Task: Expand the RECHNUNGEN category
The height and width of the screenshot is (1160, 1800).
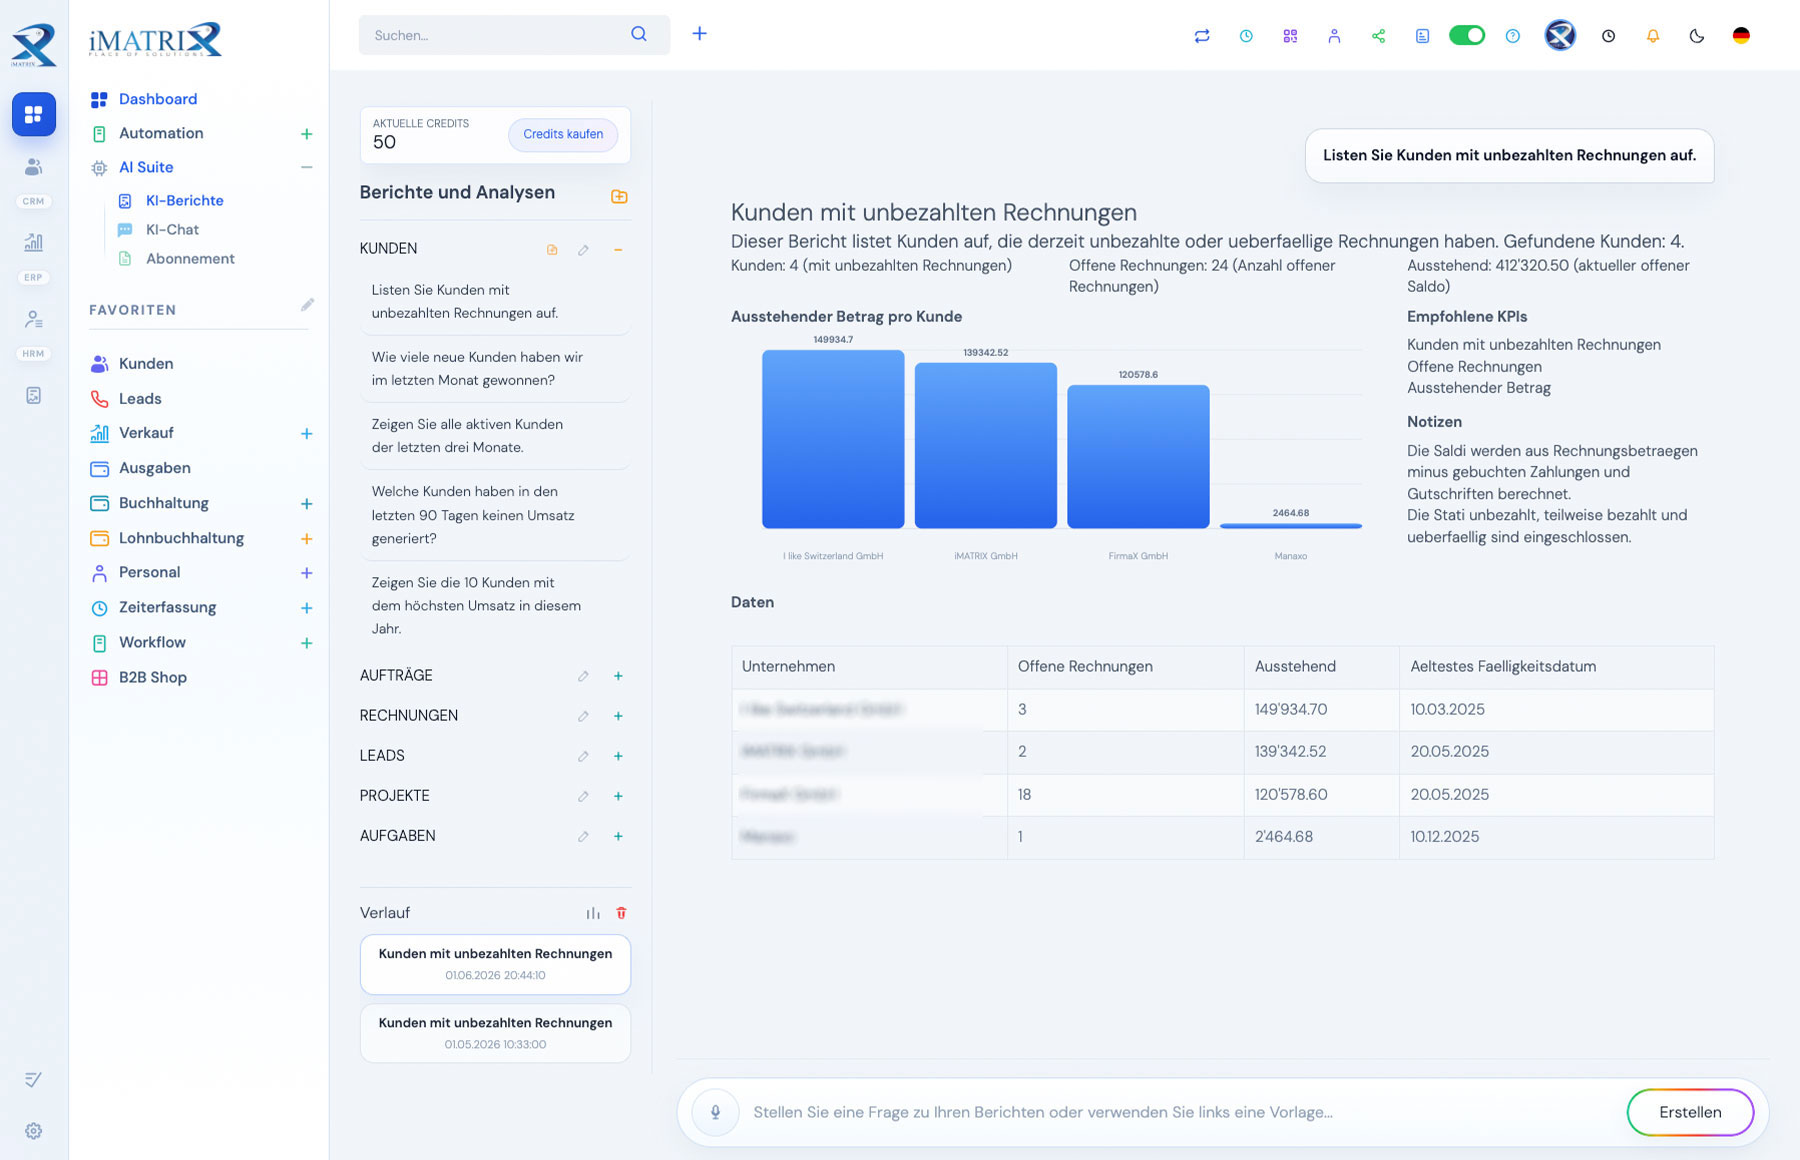Action: pos(618,716)
